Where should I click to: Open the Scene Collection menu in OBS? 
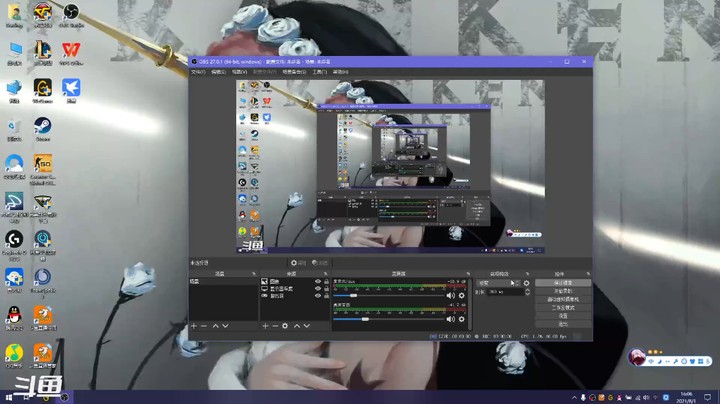pyautogui.click(x=294, y=72)
